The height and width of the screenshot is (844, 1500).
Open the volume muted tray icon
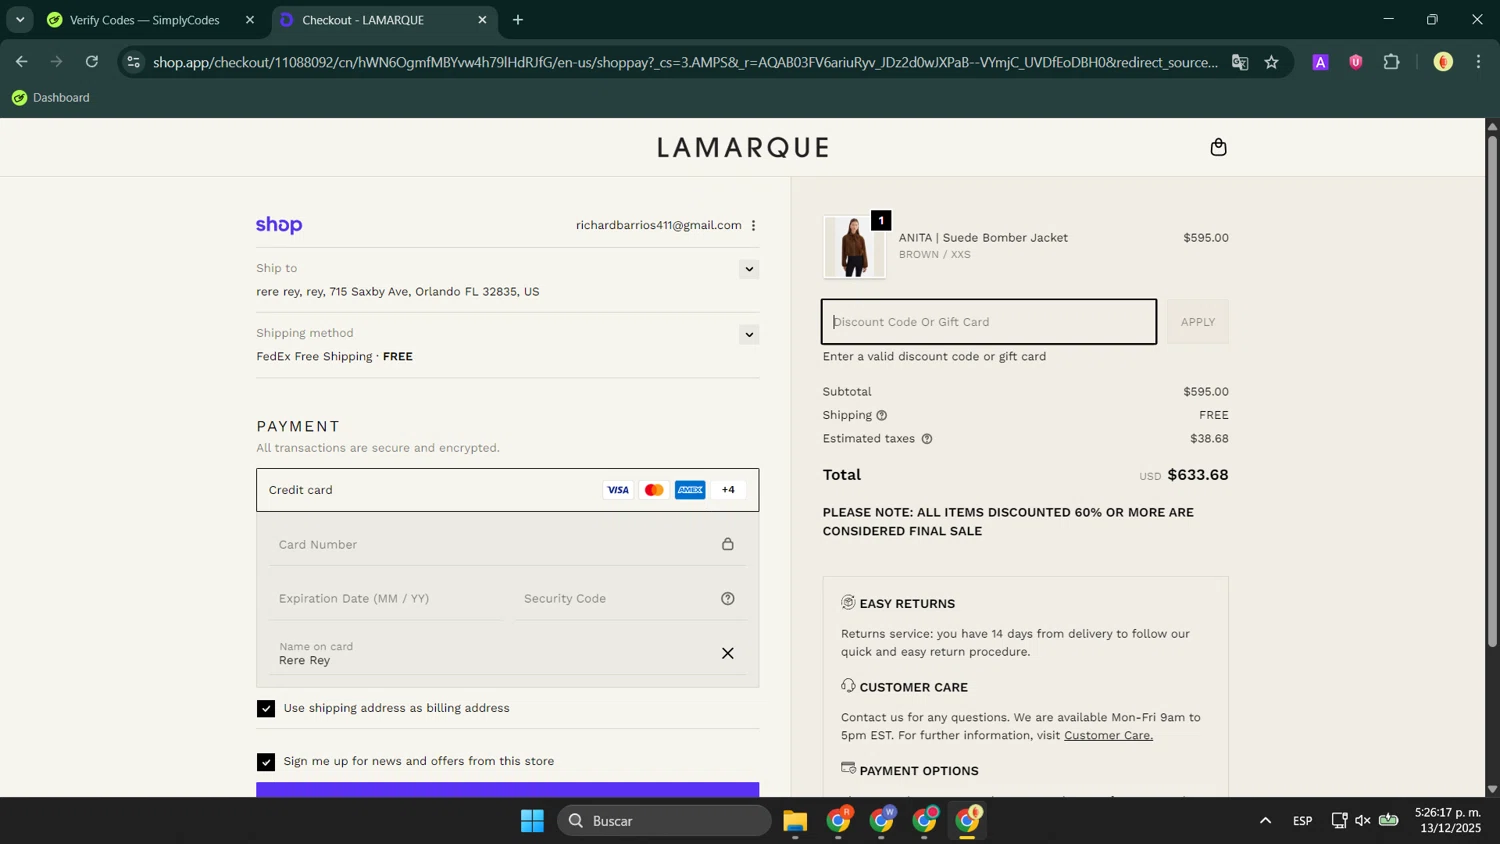(1362, 821)
